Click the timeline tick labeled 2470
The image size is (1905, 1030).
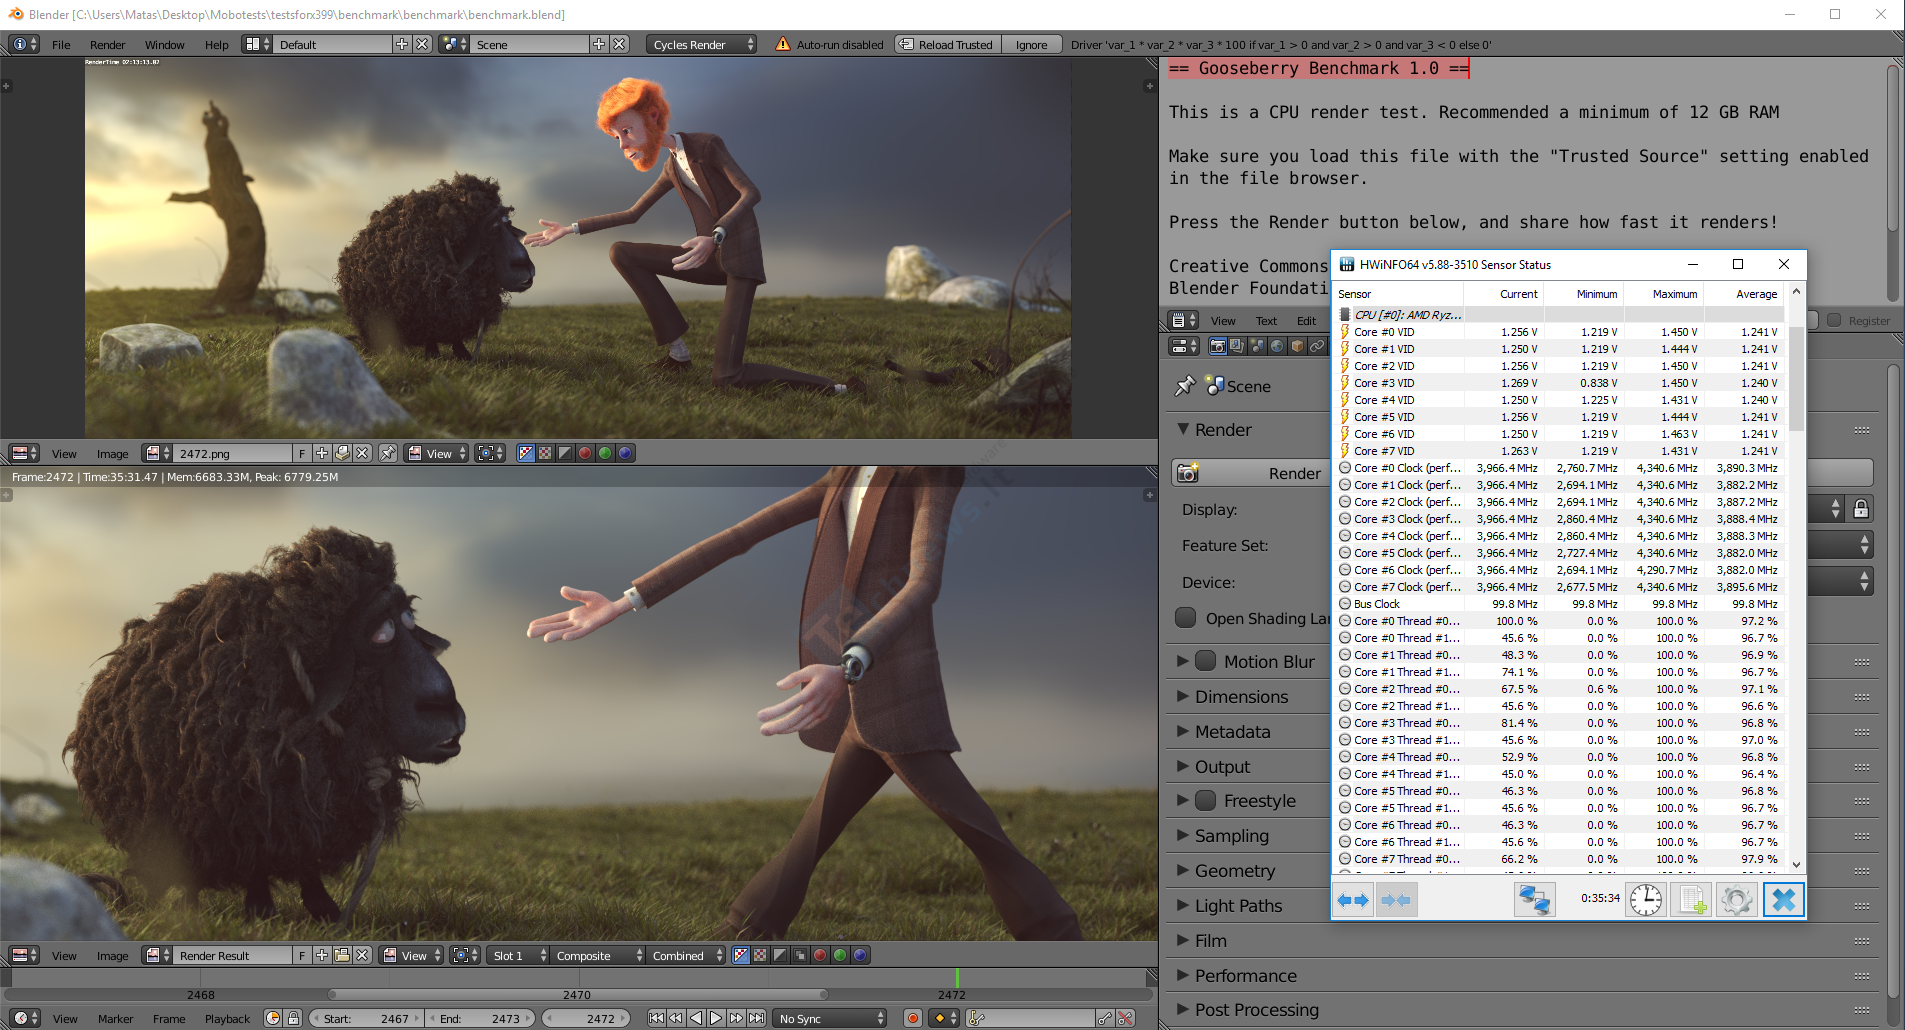tap(576, 995)
